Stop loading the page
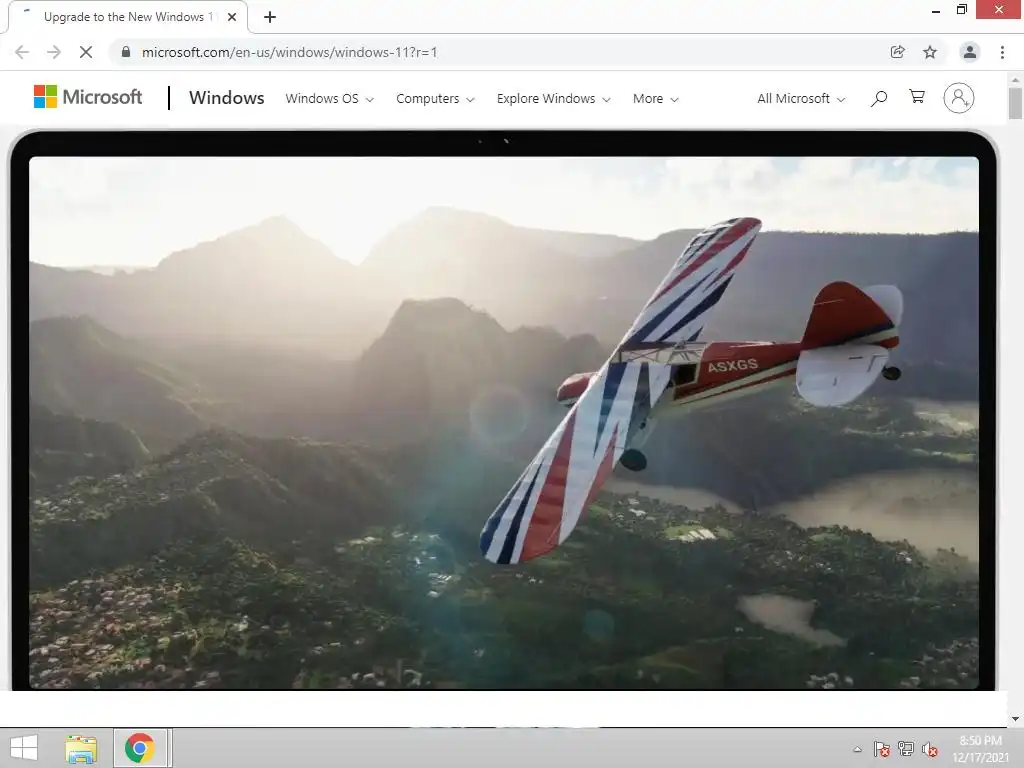 86,52
